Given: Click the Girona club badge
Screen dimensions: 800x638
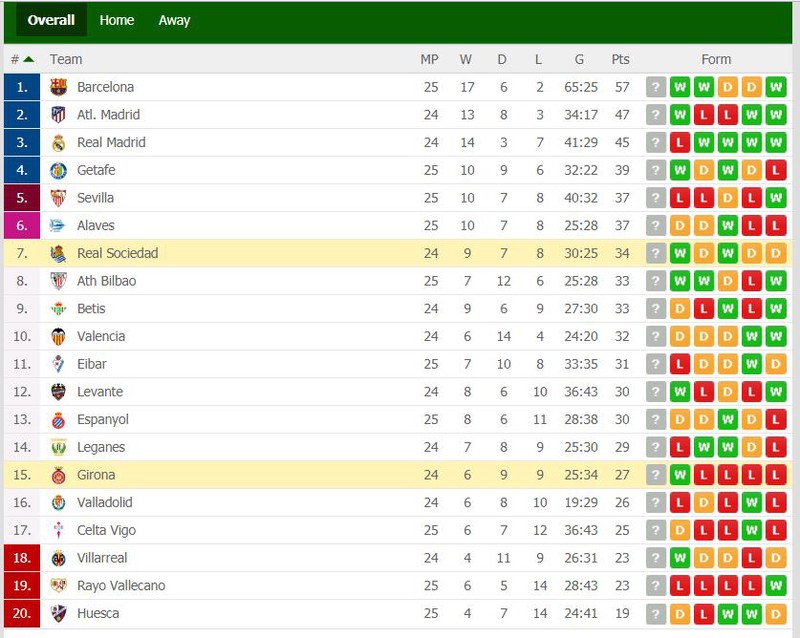Looking at the screenshot, I should [x=58, y=475].
